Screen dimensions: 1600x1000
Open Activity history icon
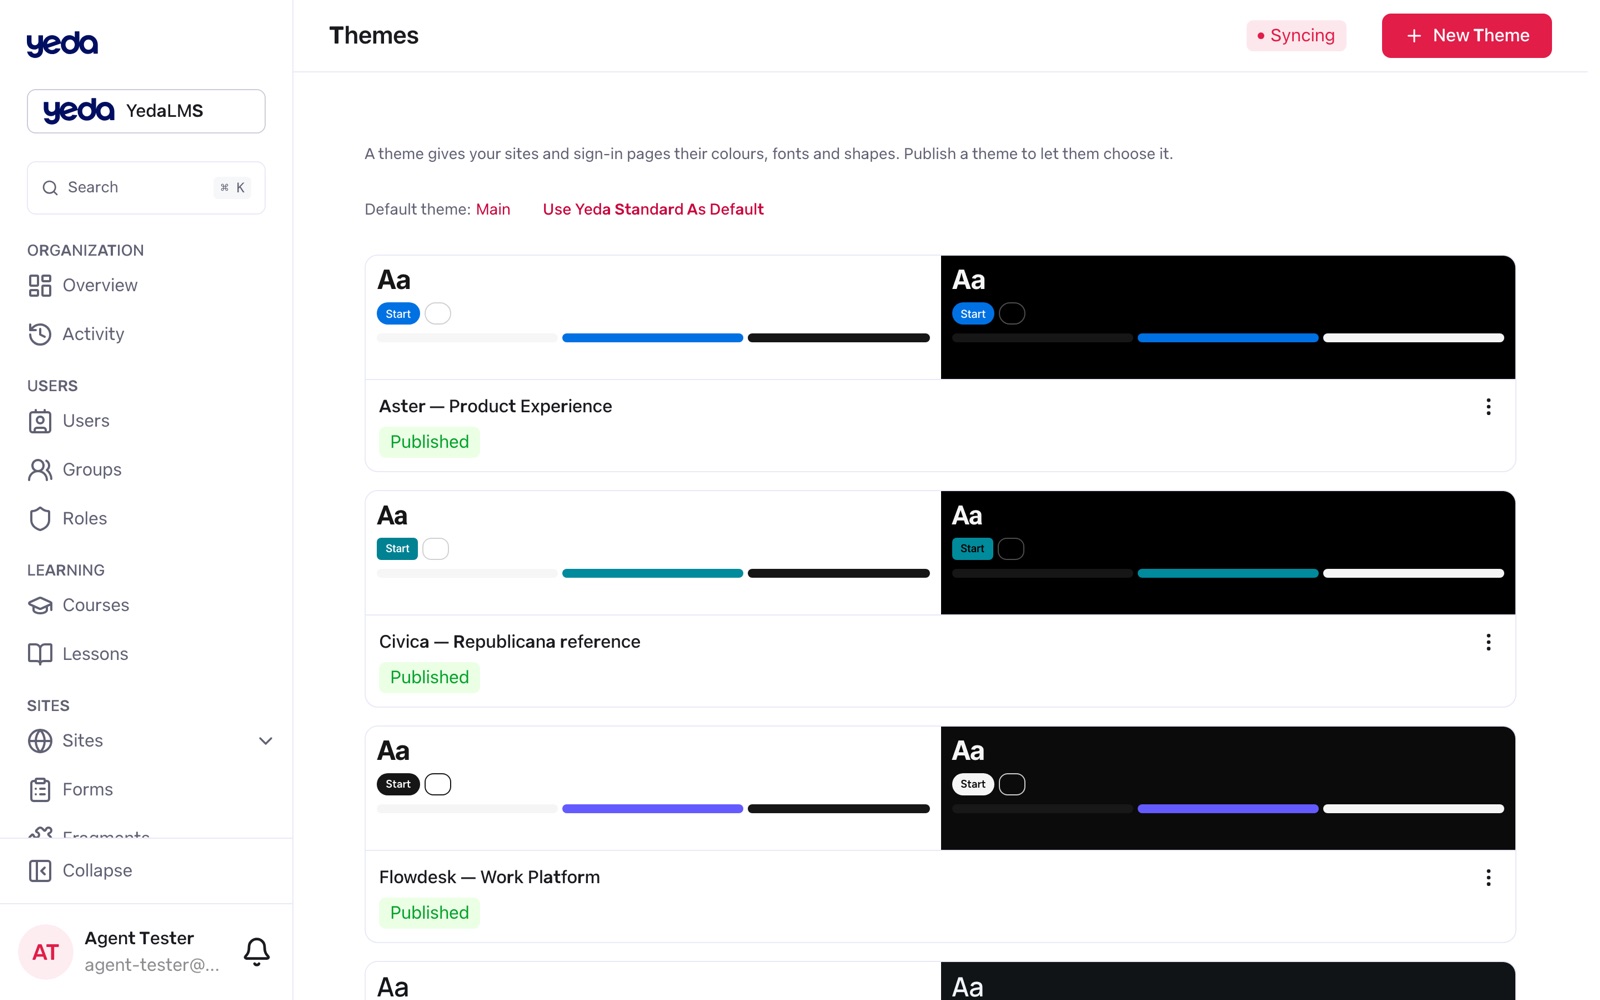tap(40, 334)
